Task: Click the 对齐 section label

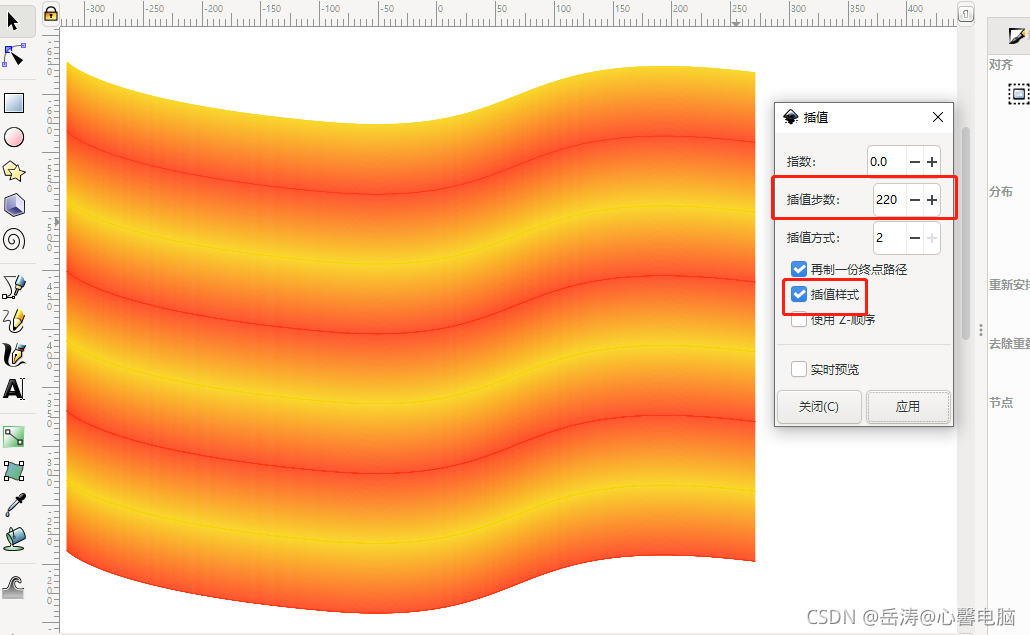Action: click(x=1000, y=64)
